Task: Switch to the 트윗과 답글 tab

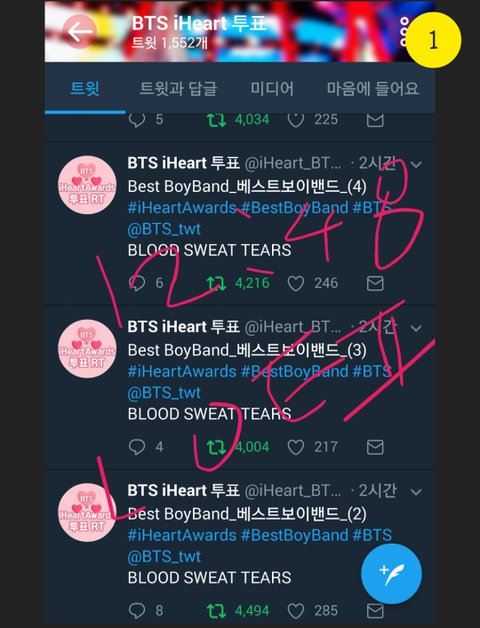Action: click(178, 88)
